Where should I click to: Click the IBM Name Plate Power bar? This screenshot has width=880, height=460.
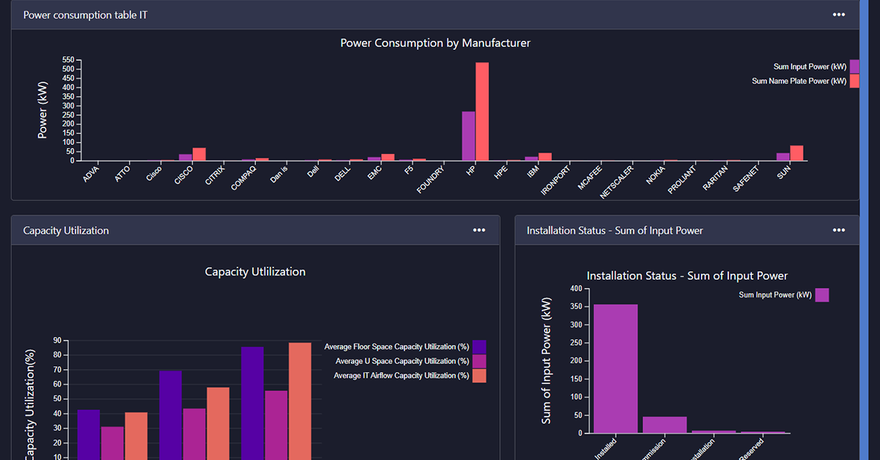[545, 157]
